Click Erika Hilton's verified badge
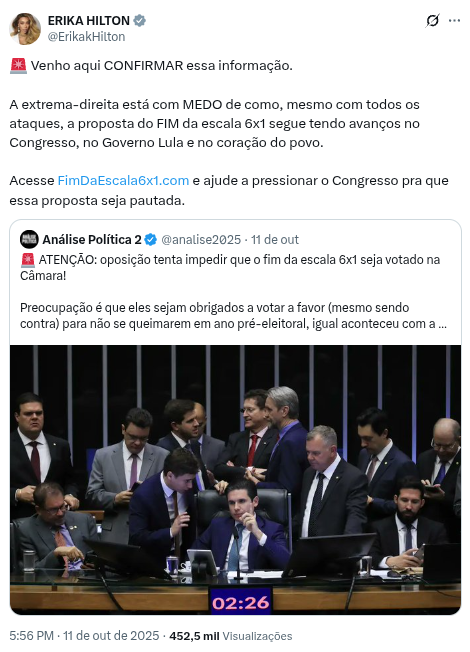Viewport: 470px width, 652px height. [x=140, y=20]
